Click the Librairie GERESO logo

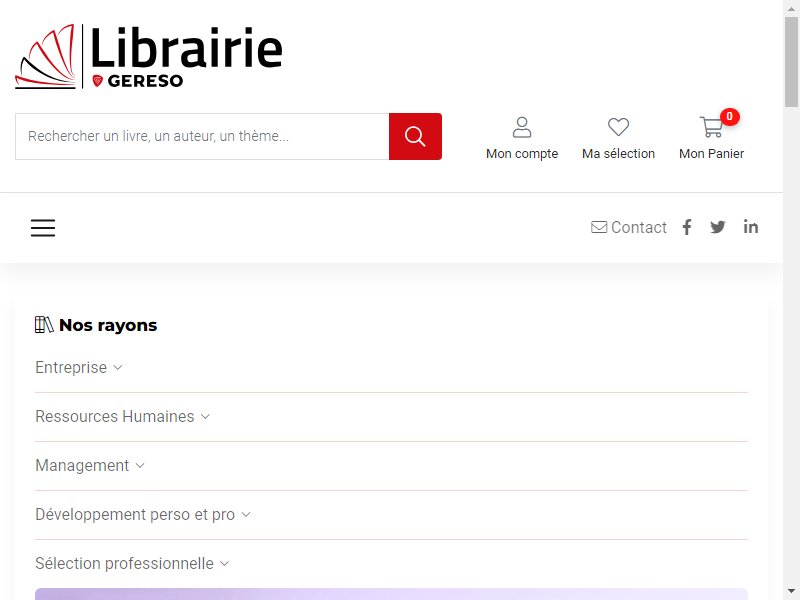click(148, 57)
